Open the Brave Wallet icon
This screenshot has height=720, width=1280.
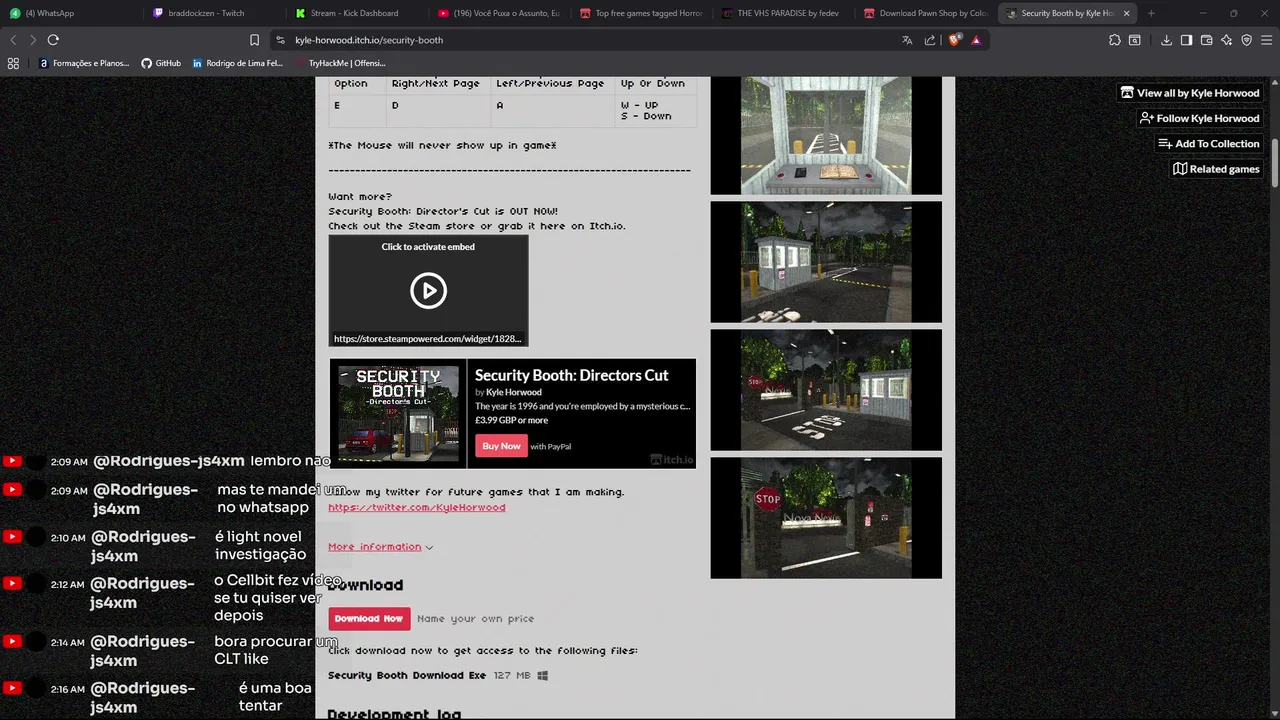(1206, 40)
